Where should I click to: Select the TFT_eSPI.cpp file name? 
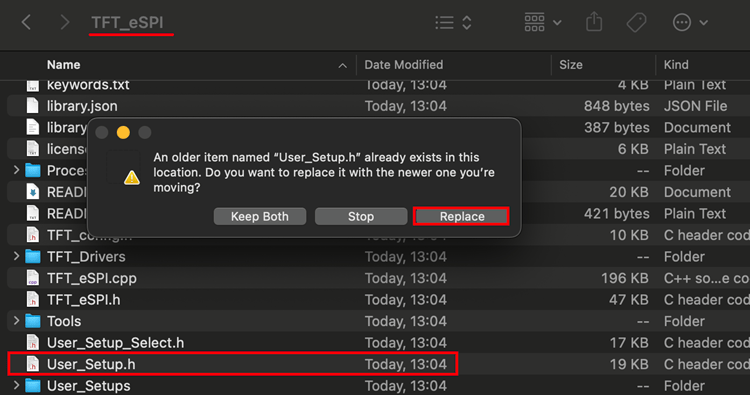coord(91,278)
